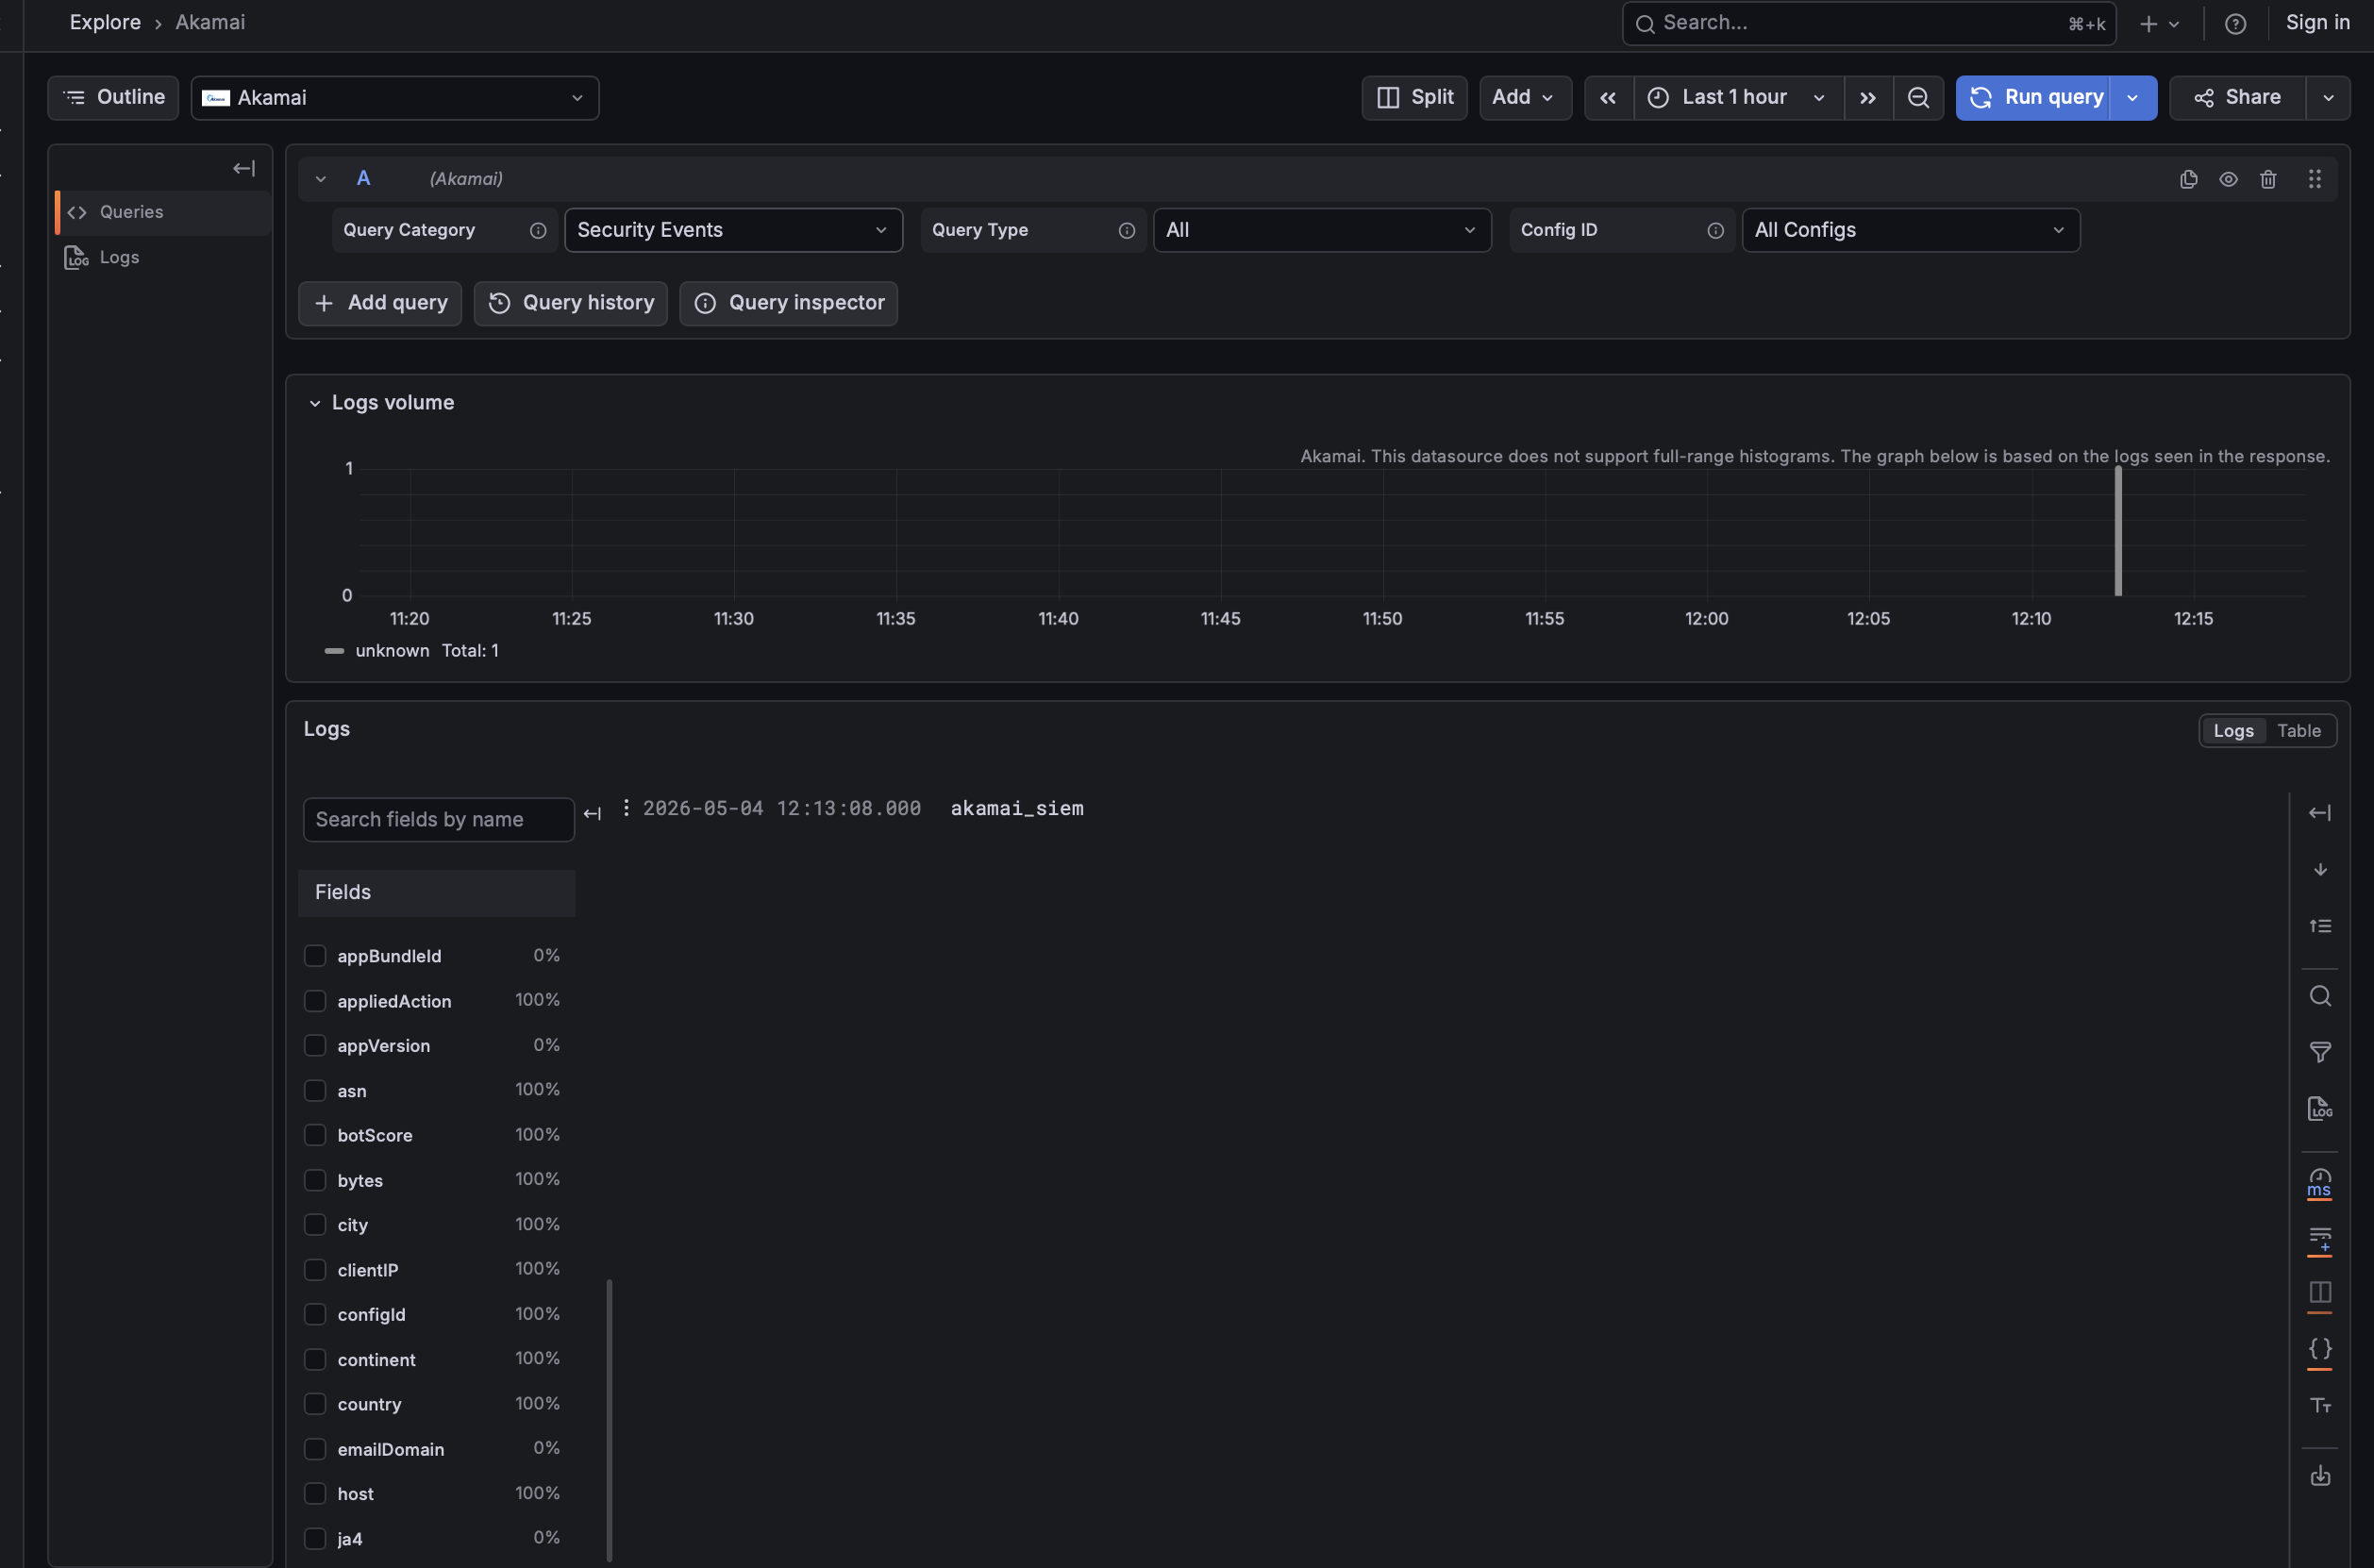
Task: Click the Search fields by name input
Action: 438,820
